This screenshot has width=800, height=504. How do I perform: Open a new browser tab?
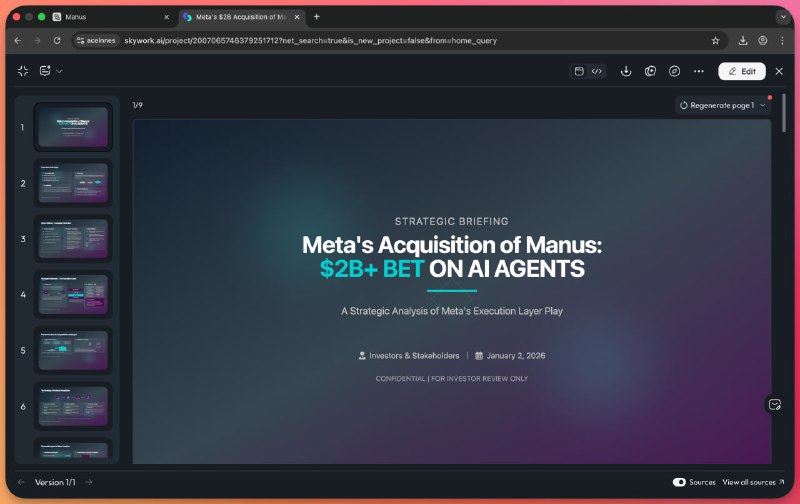[316, 17]
